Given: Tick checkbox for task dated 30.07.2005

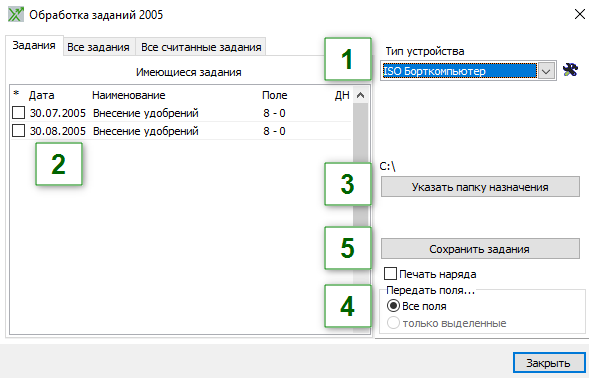Looking at the screenshot, I should [x=18, y=113].
